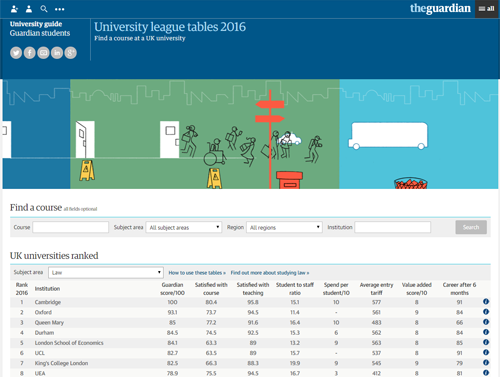Show info icon for Cambridge row
This screenshot has height=377, width=500.
coord(486,302)
